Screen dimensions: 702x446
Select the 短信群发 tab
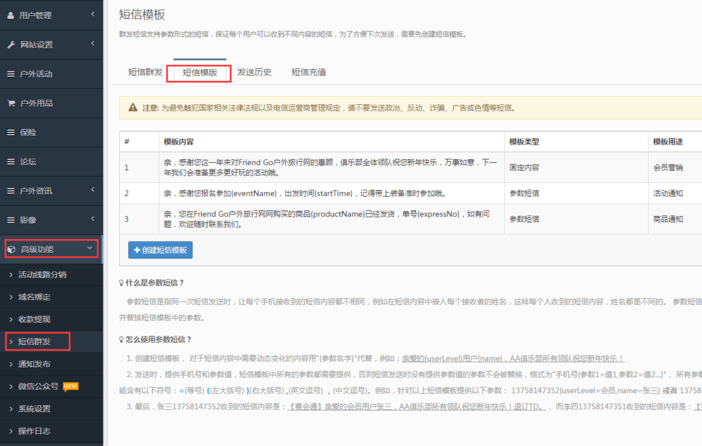pos(145,73)
